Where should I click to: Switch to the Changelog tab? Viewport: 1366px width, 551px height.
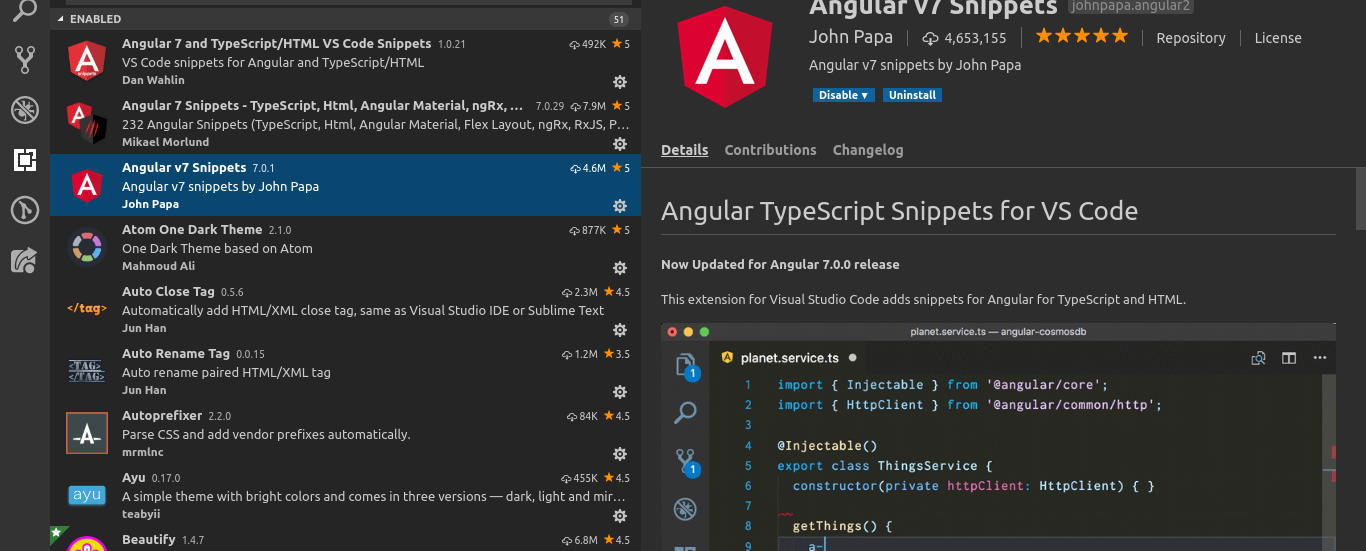point(868,150)
